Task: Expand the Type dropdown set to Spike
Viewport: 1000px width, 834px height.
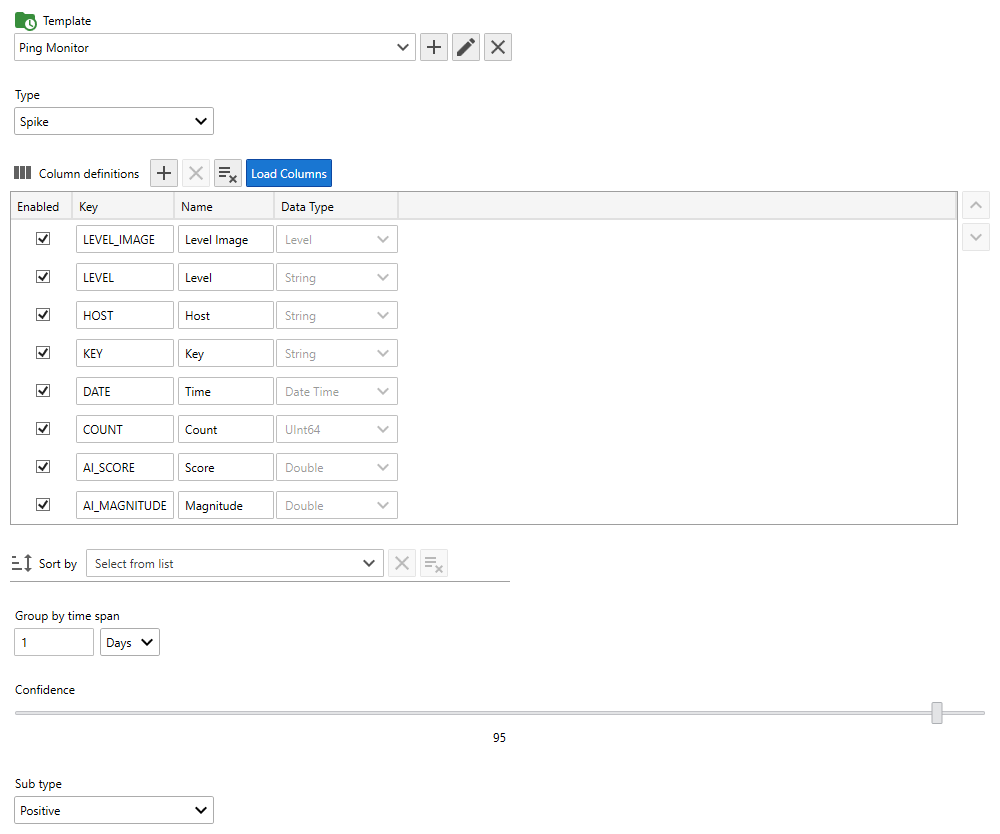Action: [x=114, y=122]
